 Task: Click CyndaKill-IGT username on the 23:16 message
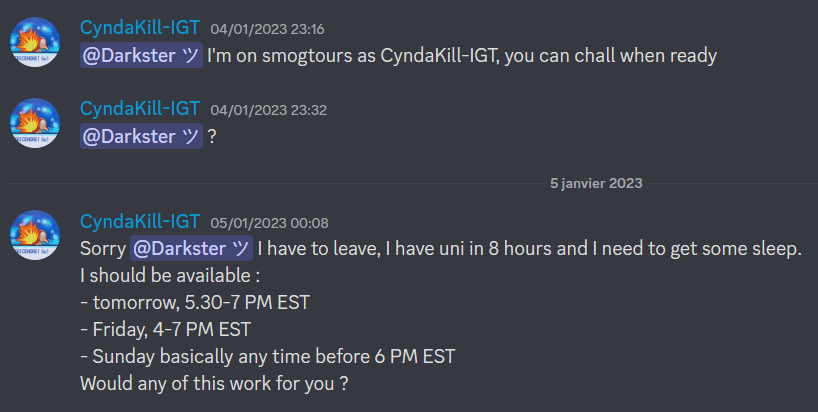(140, 28)
